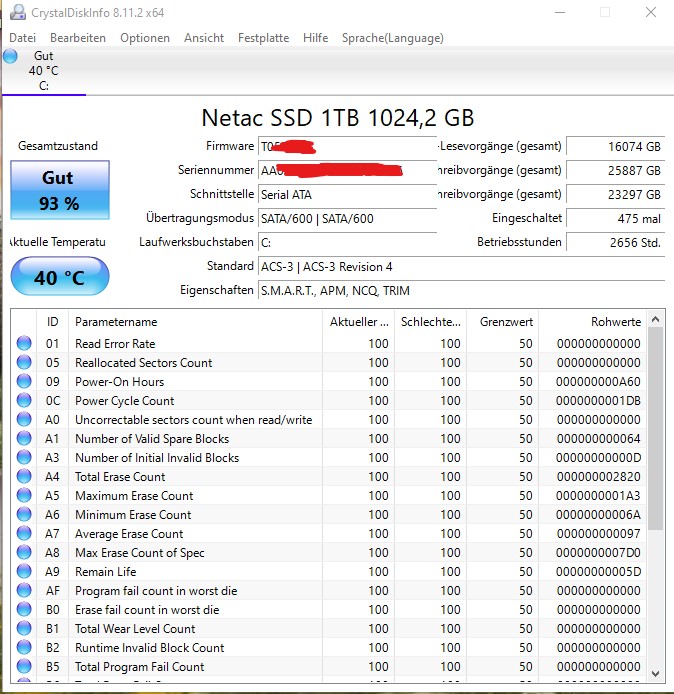Click the Seriennummer value field
Viewport: 674px width, 694px height.
pyautogui.click(x=347, y=170)
